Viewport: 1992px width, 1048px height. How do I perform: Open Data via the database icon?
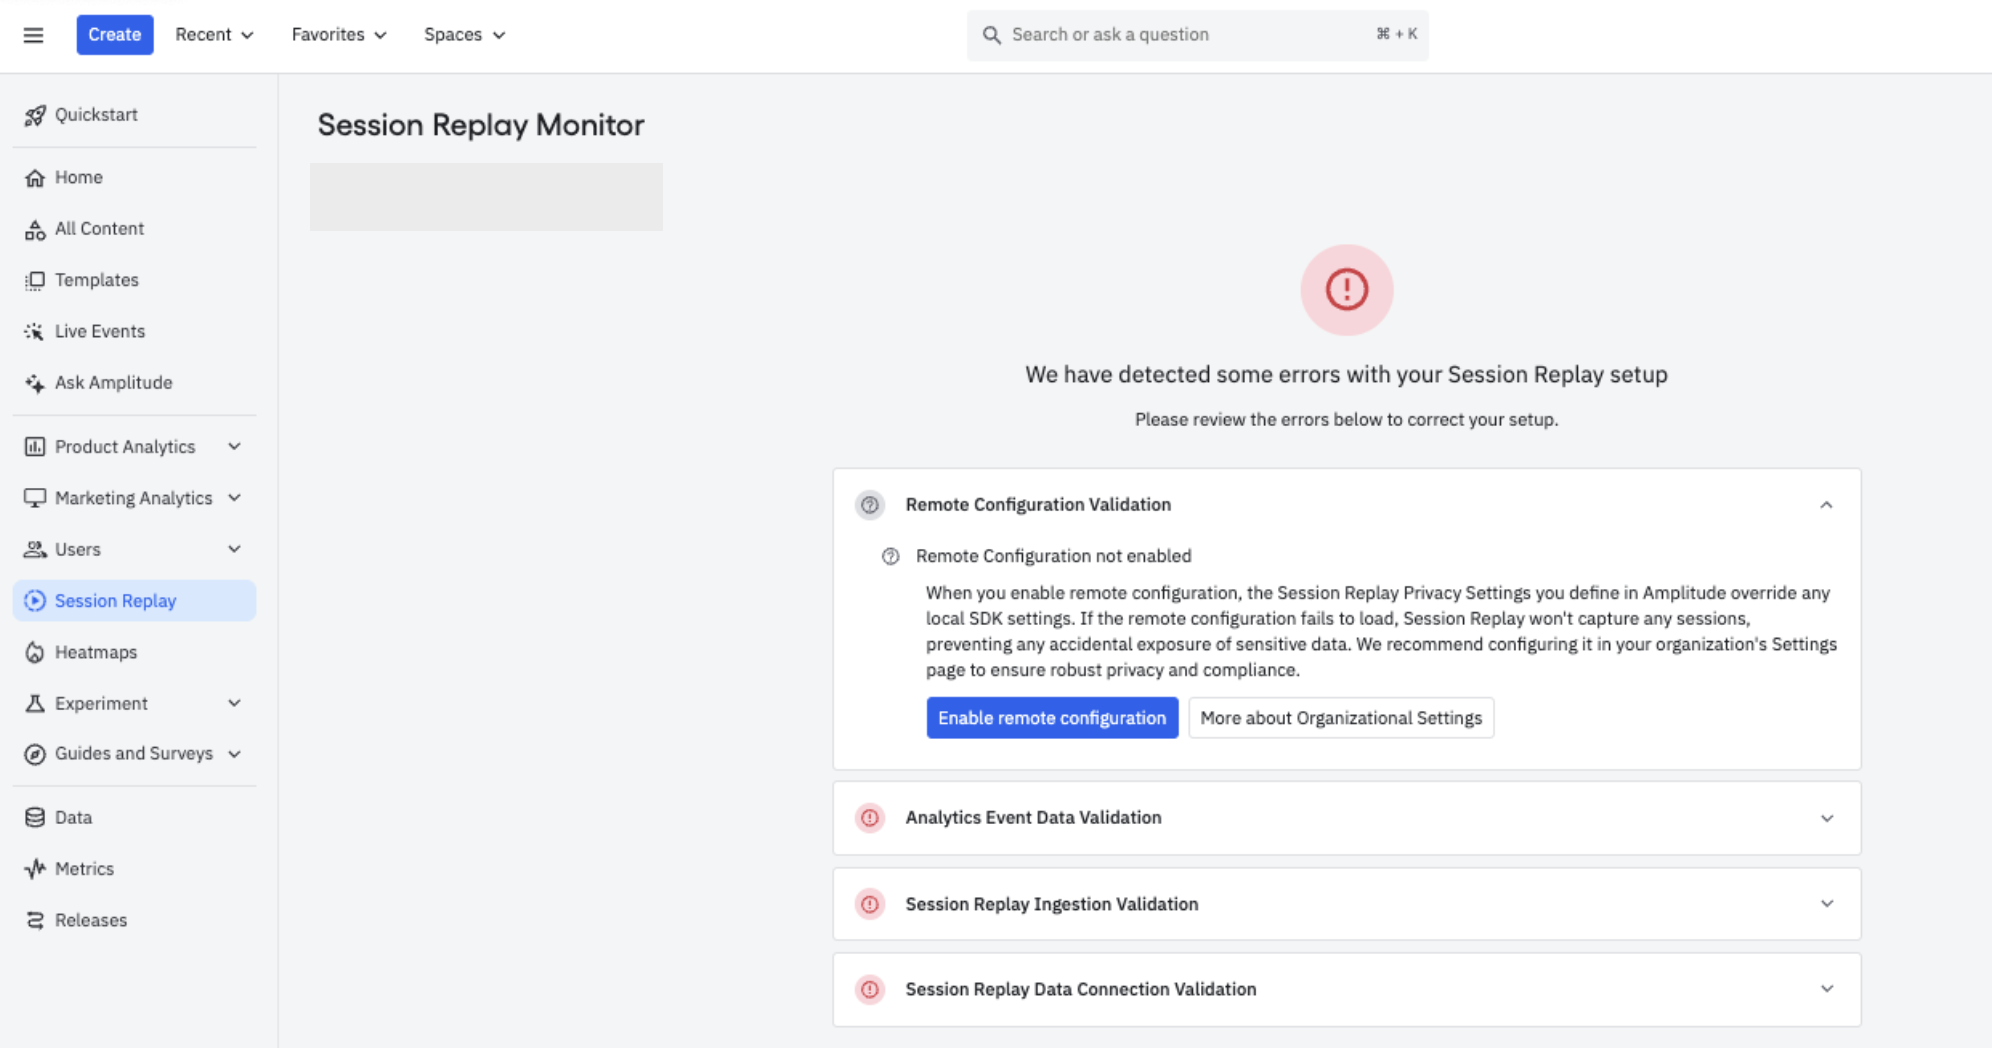(x=35, y=818)
